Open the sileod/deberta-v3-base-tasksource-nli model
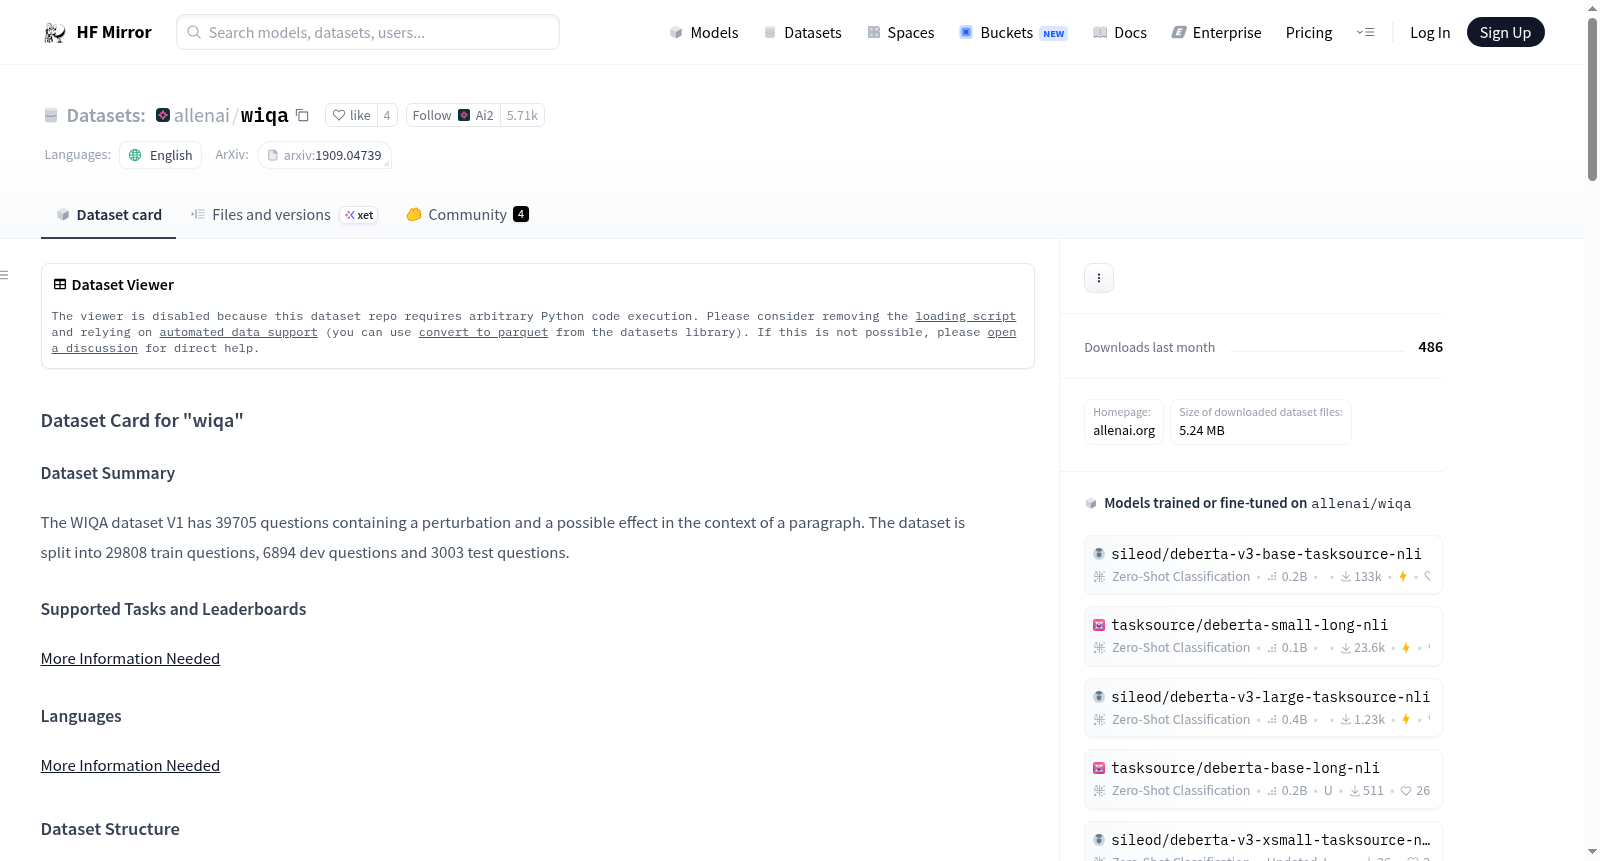Screen dimensions: 1600x861 (x=1263, y=565)
